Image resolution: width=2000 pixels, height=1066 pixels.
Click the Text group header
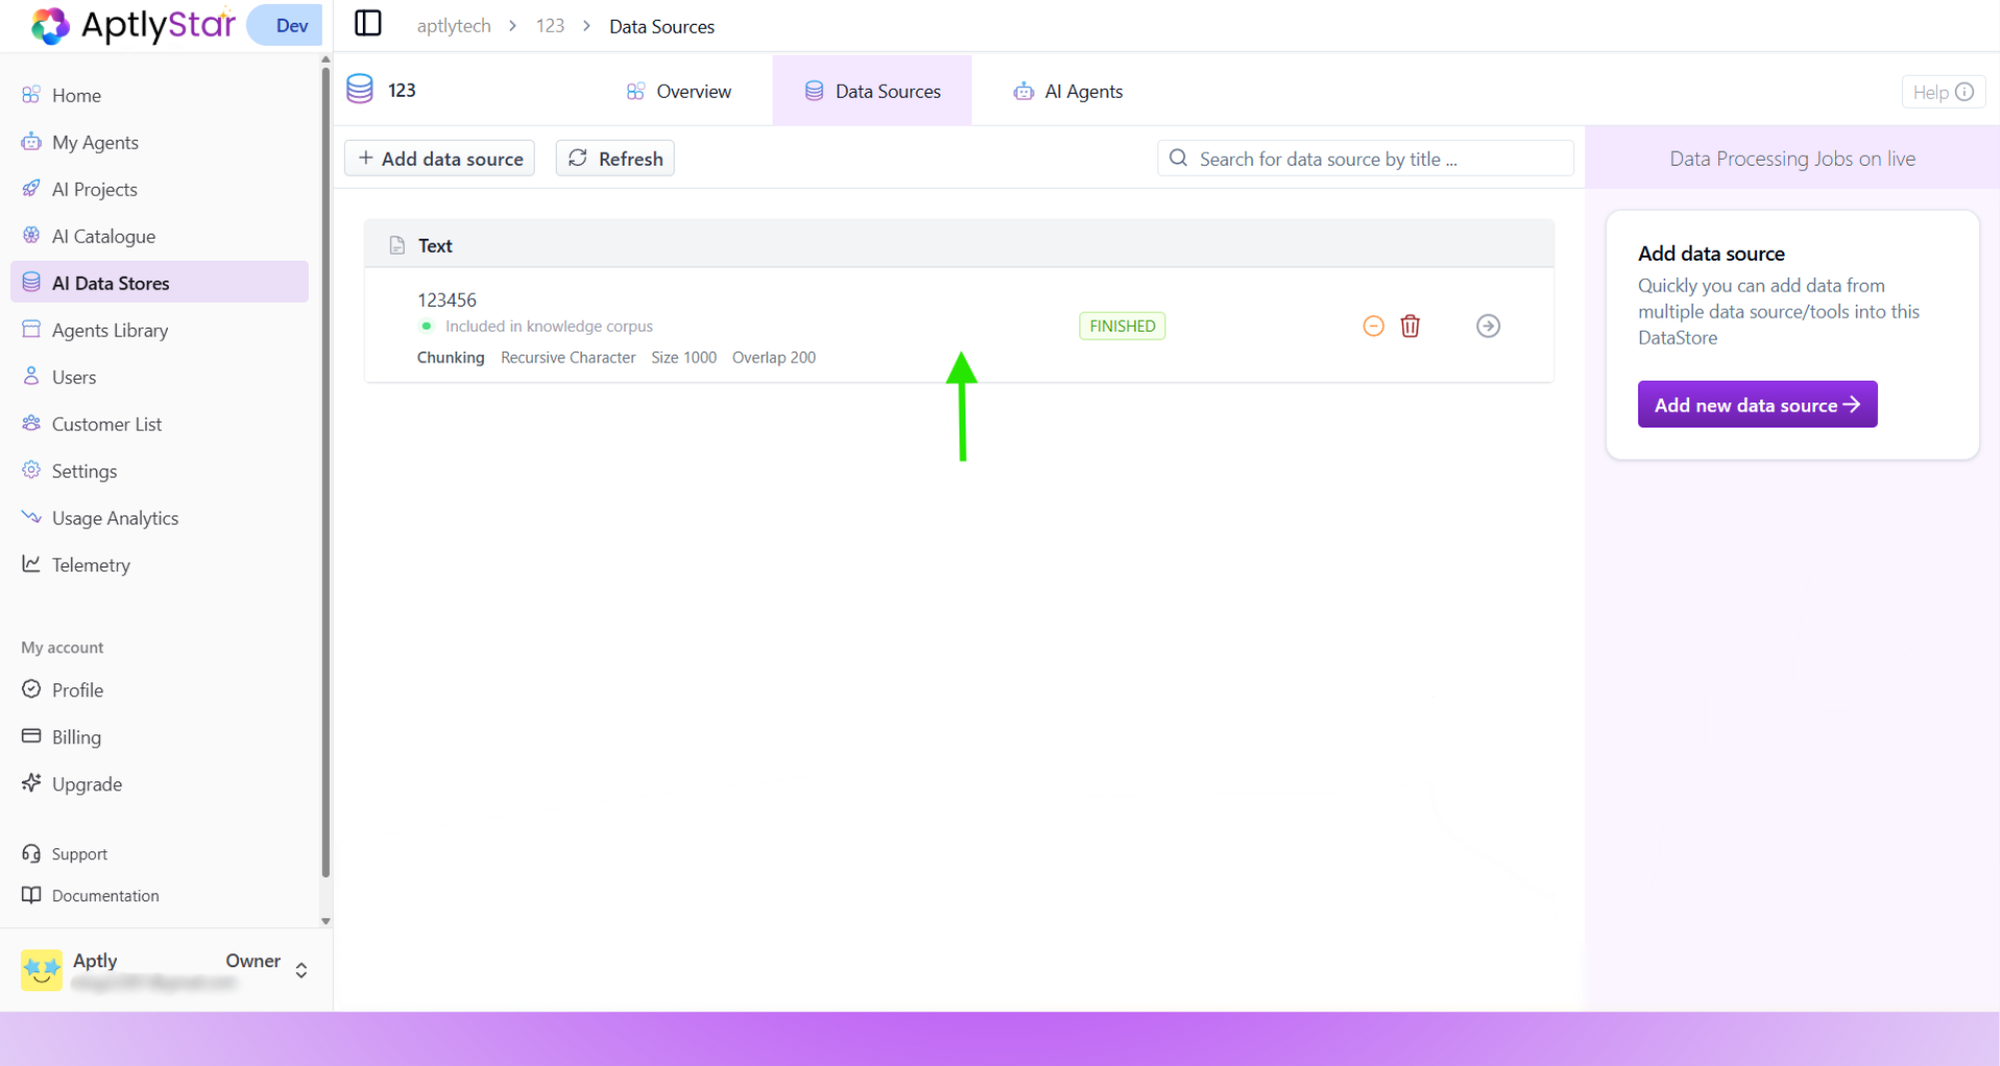(x=959, y=245)
